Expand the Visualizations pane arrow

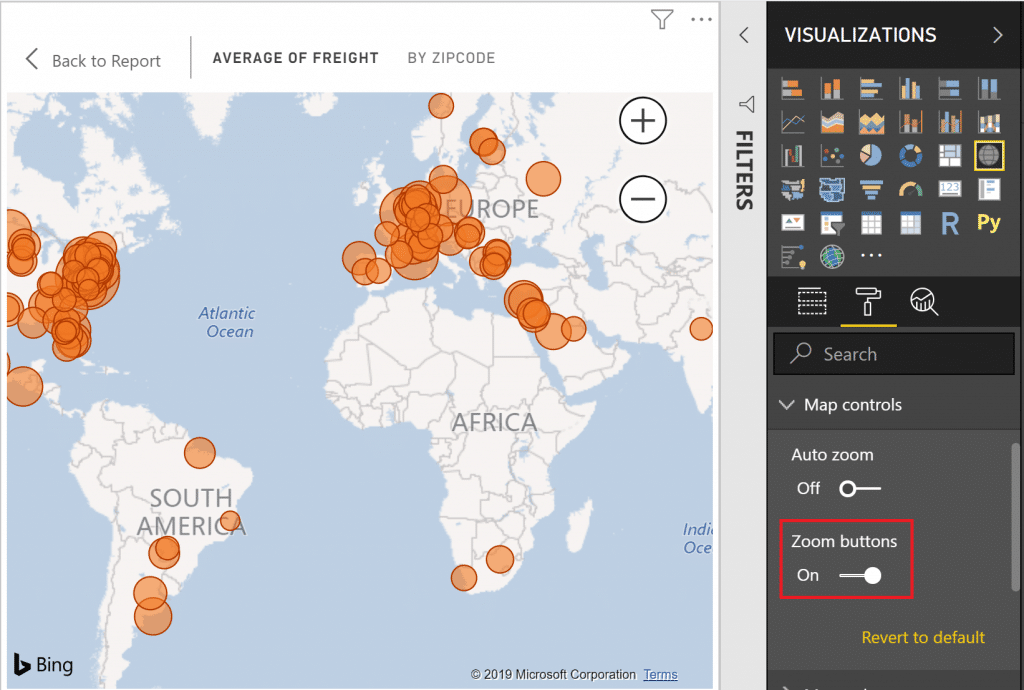(x=997, y=33)
